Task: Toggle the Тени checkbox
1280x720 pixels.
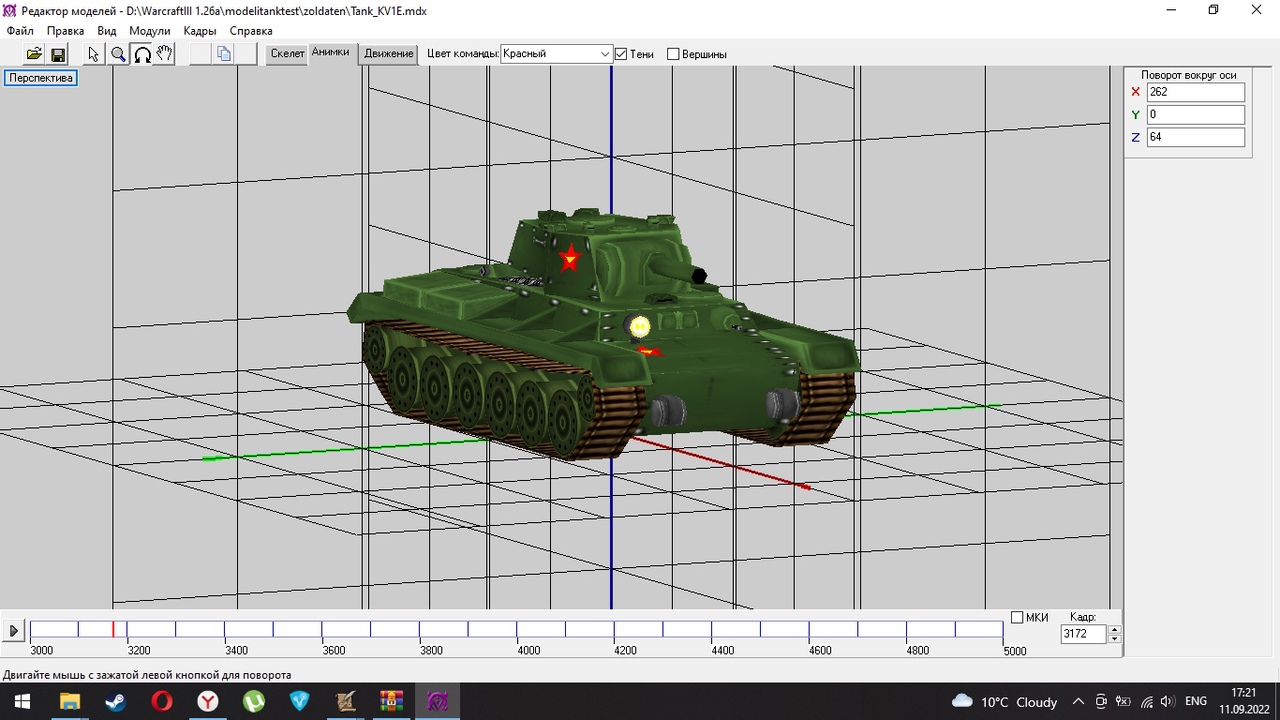Action: pyautogui.click(x=621, y=54)
